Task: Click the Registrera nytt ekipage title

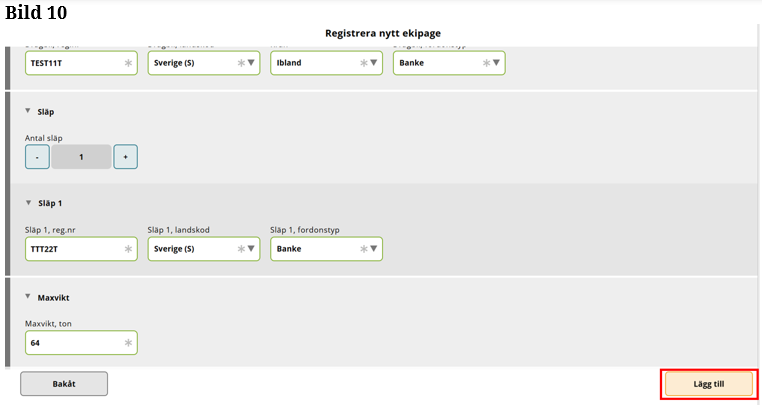Action: (x=383, y=33)
